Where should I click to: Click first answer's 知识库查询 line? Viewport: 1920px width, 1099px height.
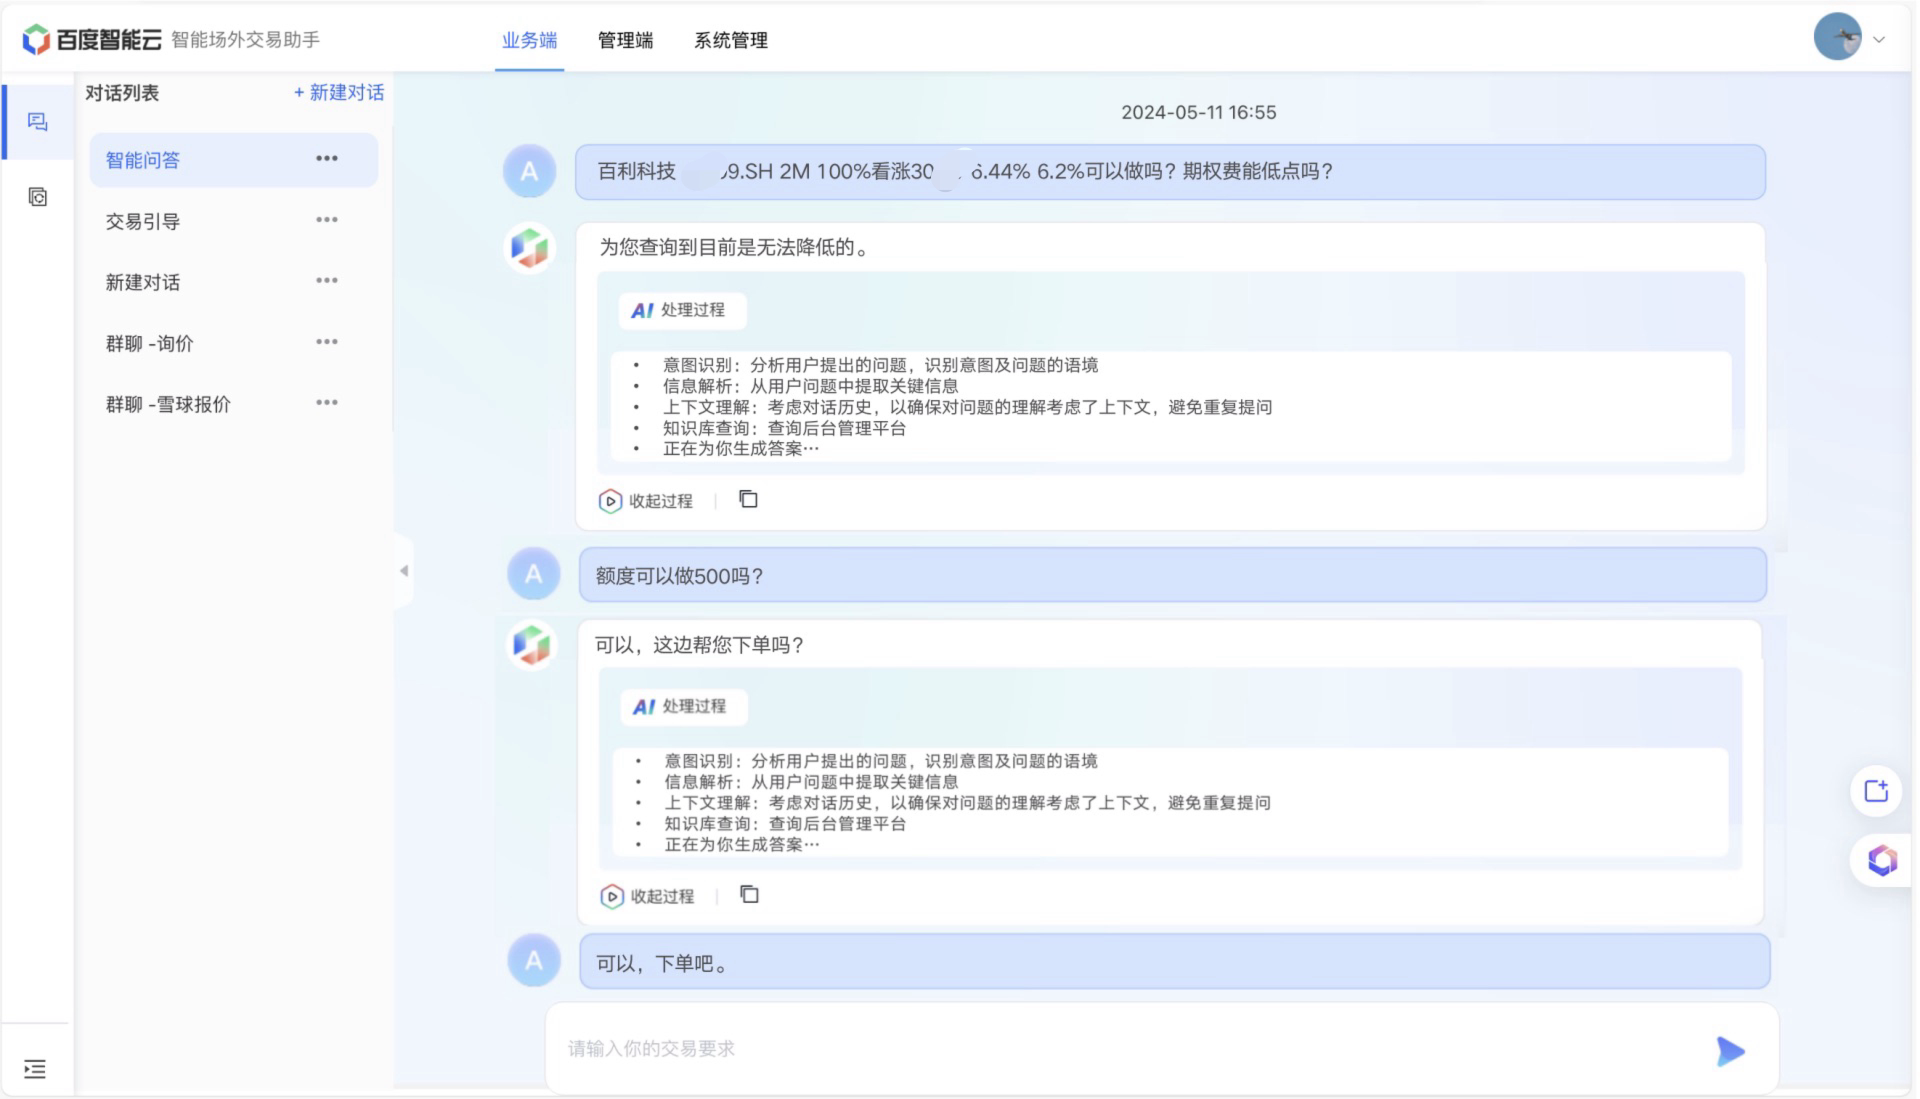[x=783, y=428]
